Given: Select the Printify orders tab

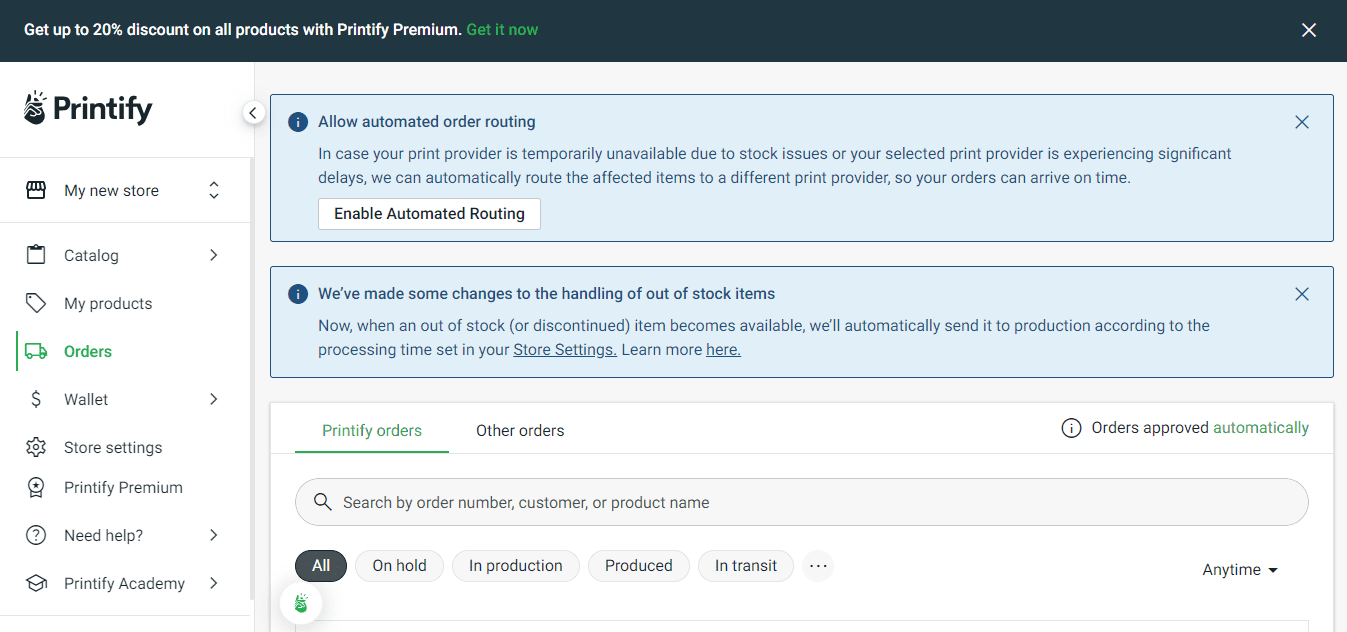Looking at the screenshot, I should coord(372,431).
